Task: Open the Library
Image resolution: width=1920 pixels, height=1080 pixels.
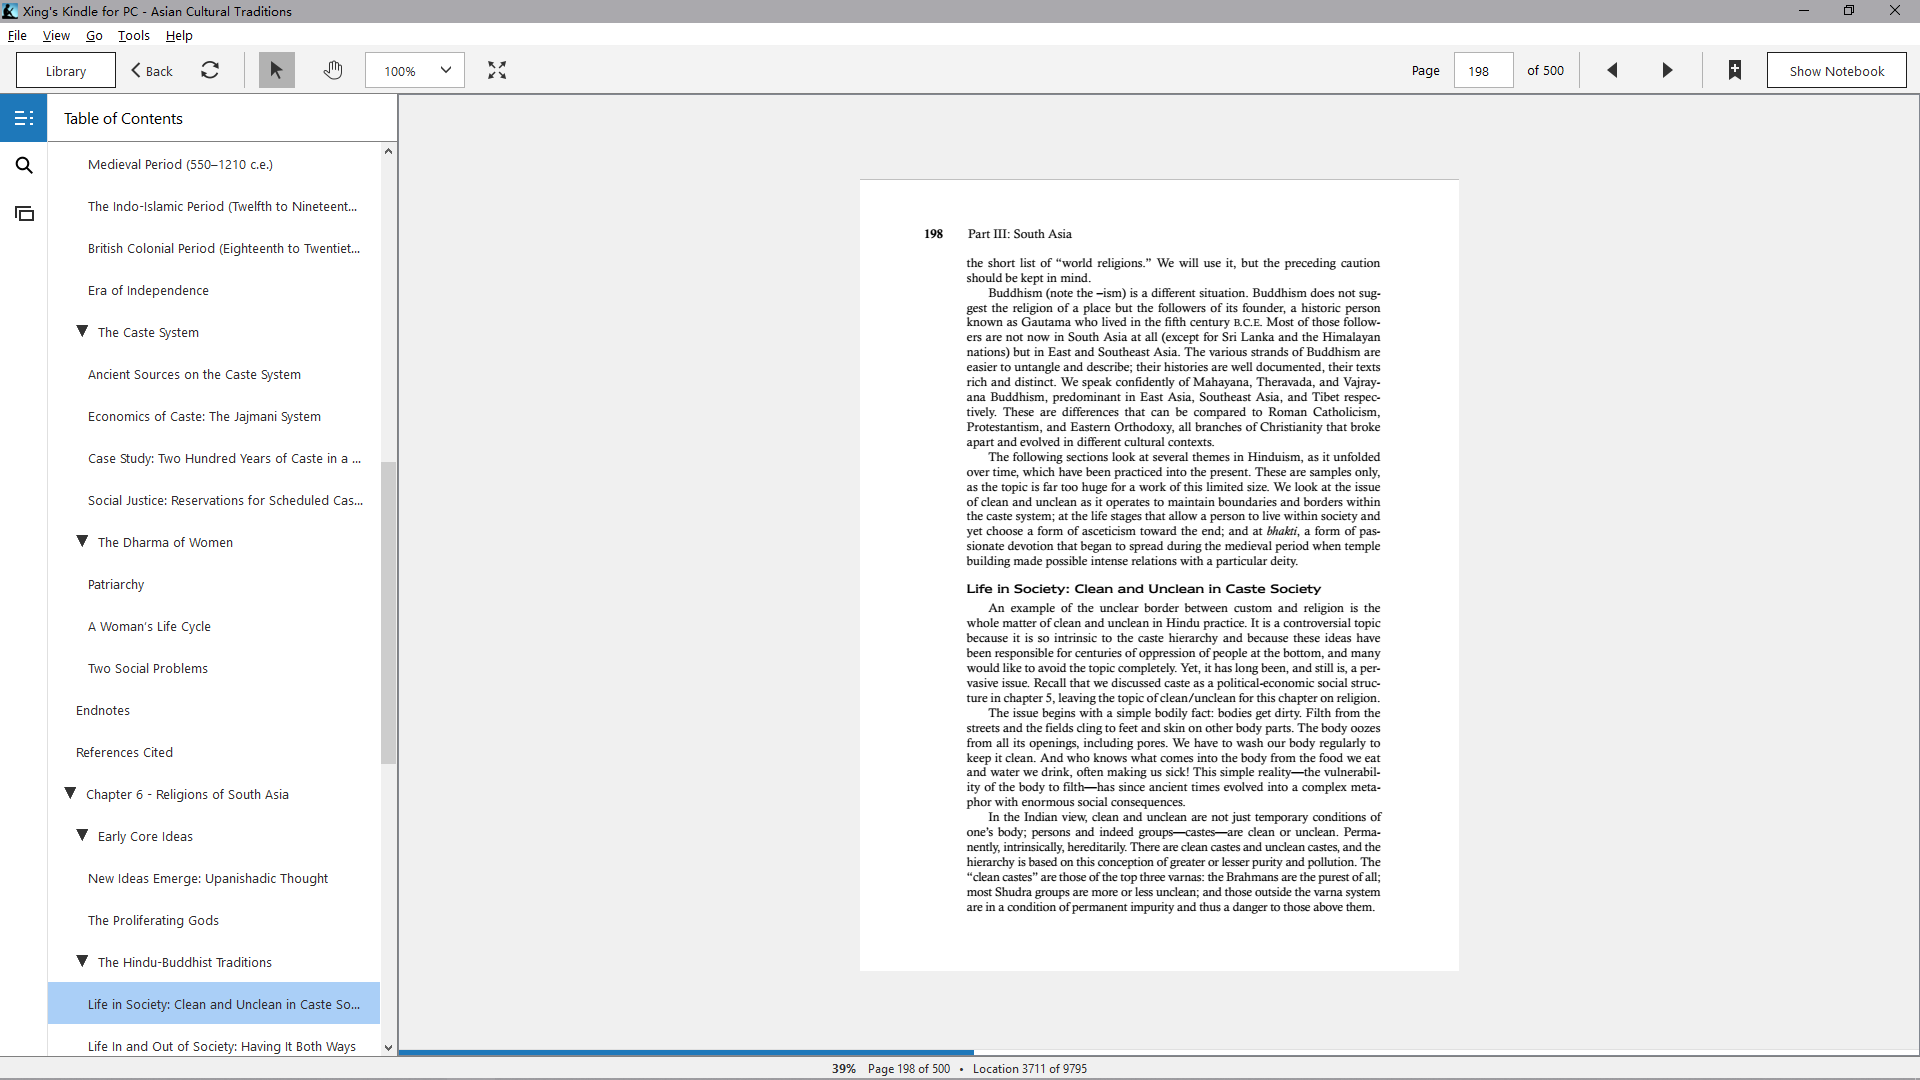Action: [66, 71]
